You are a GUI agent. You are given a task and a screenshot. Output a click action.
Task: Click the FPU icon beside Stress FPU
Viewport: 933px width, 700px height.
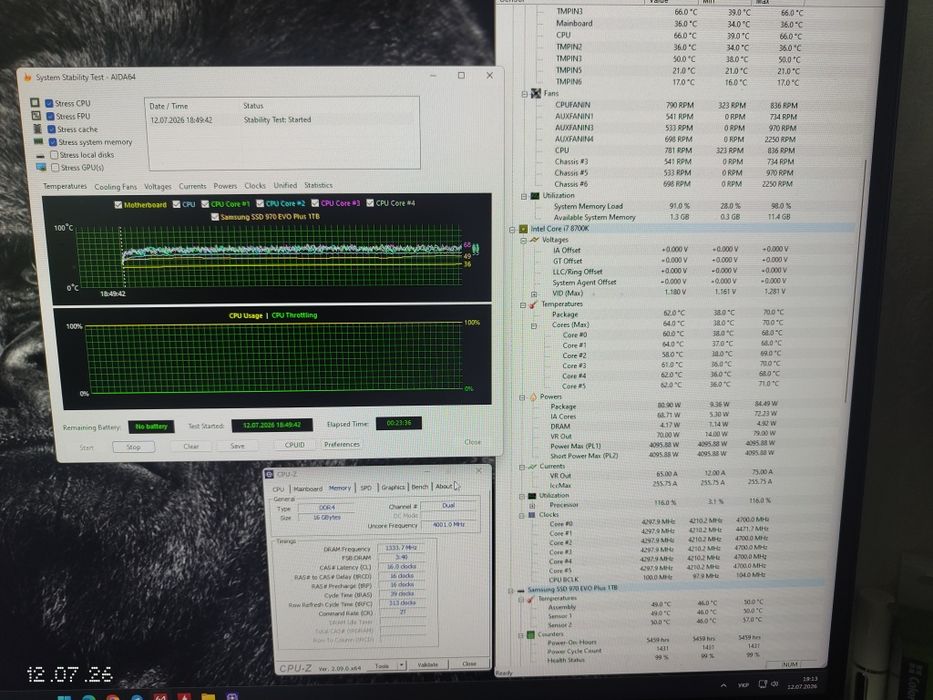click(x=36, y=115)
